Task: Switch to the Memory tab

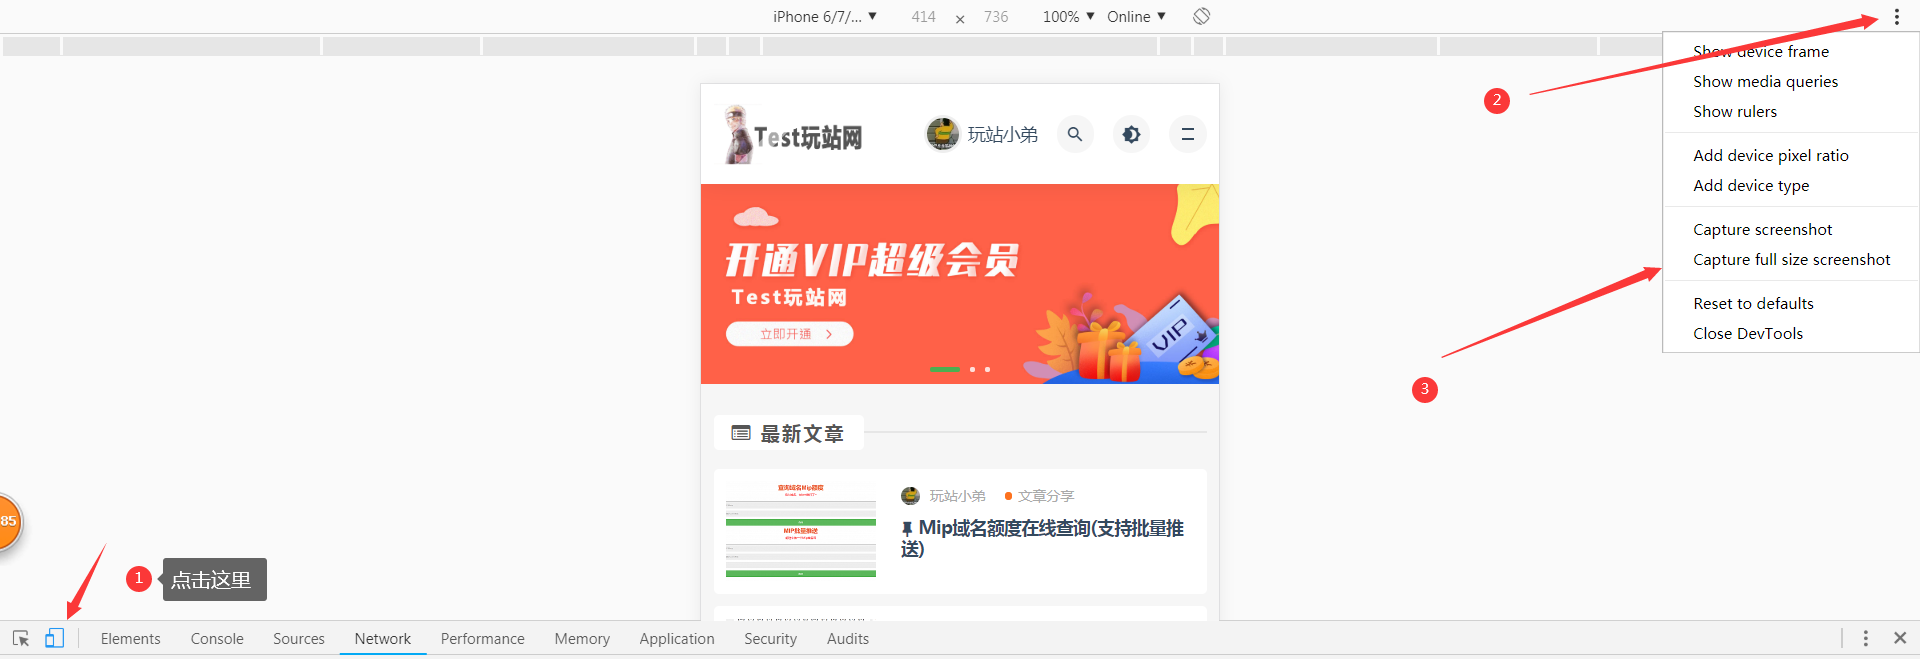Action: (x=582, y=639)
